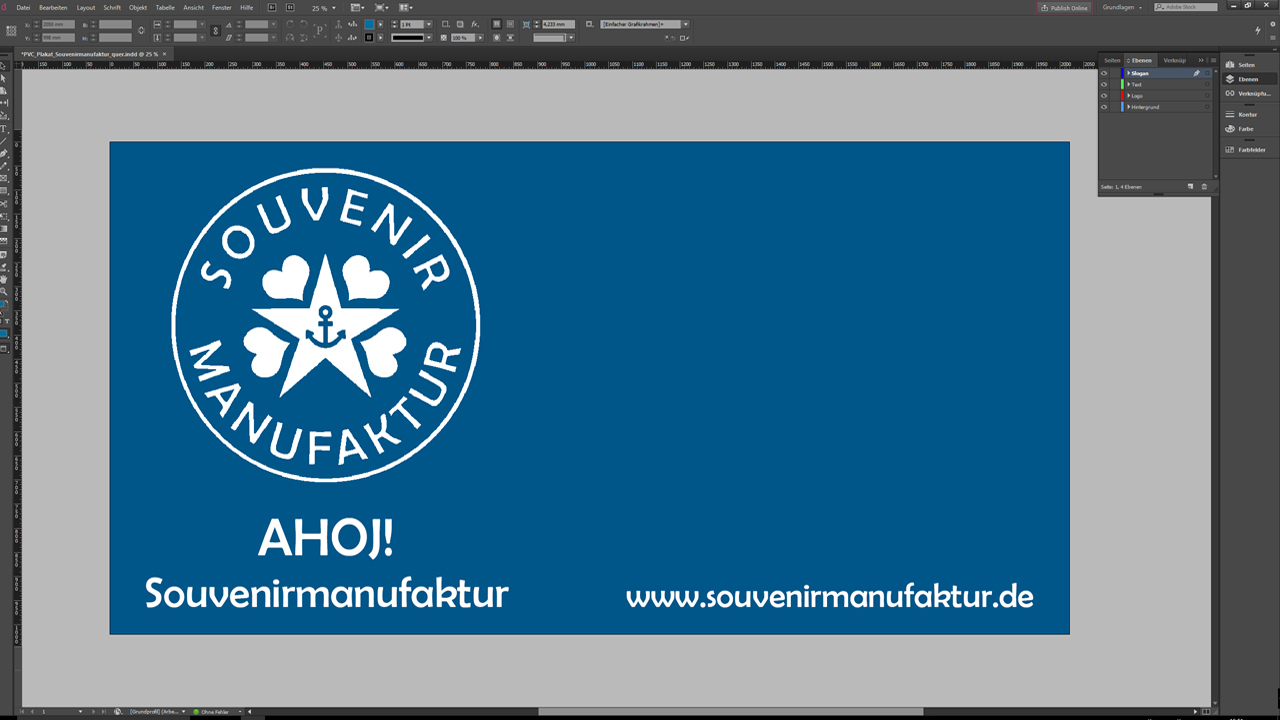Image resolution: width=1280 pixels, height=720 pixels.
Task: Expand the Hintergrund layer
Action: tap(1128, 106)
